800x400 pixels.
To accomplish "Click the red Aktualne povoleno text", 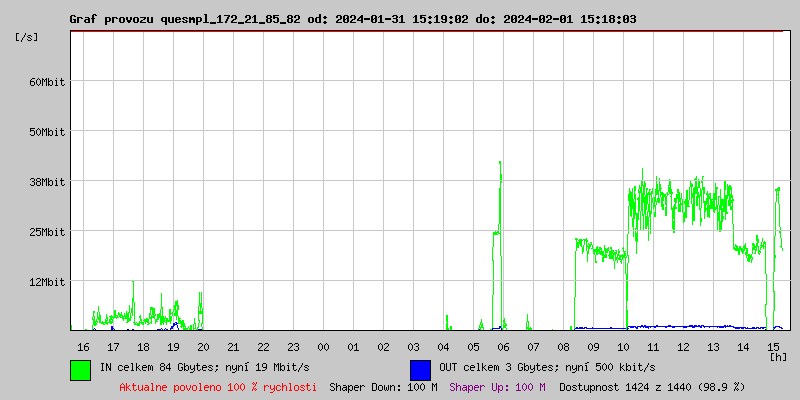I will pos(218,387).
